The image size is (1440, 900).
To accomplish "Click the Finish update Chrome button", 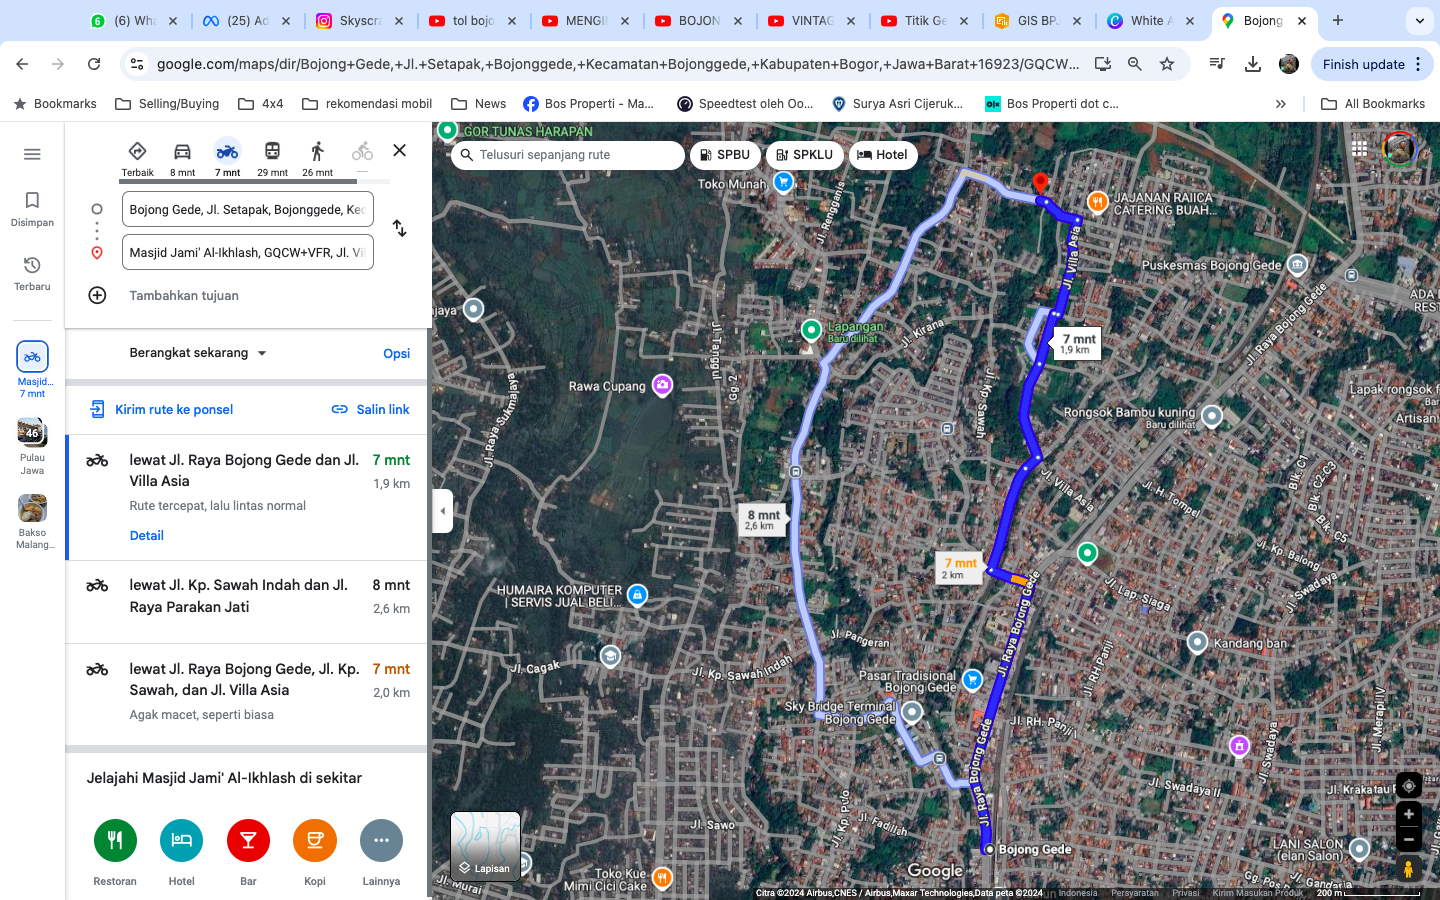I will pos(1371,64).
